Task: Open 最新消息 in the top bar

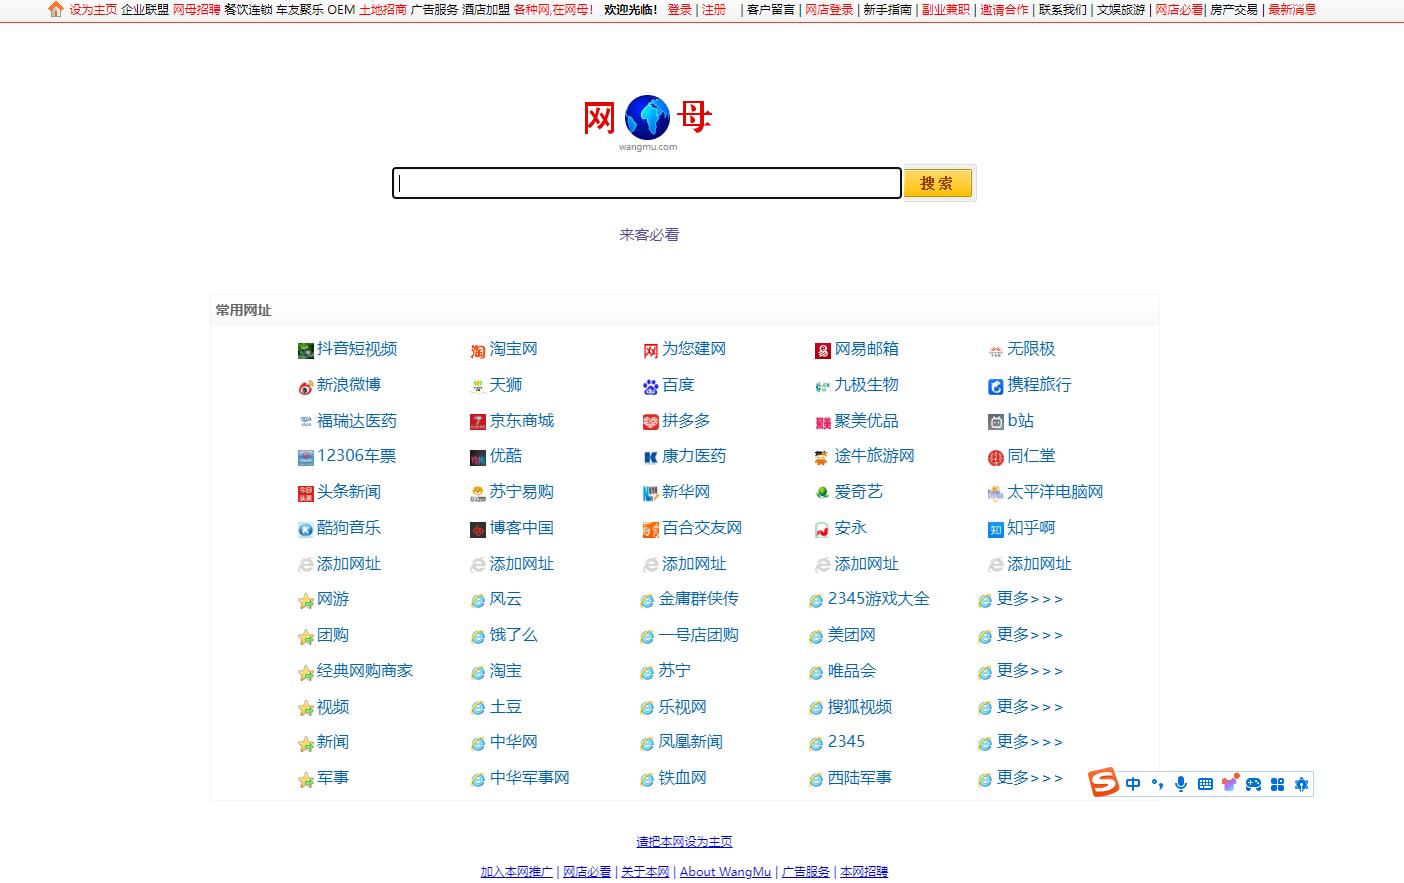Action: (1292, 9)
